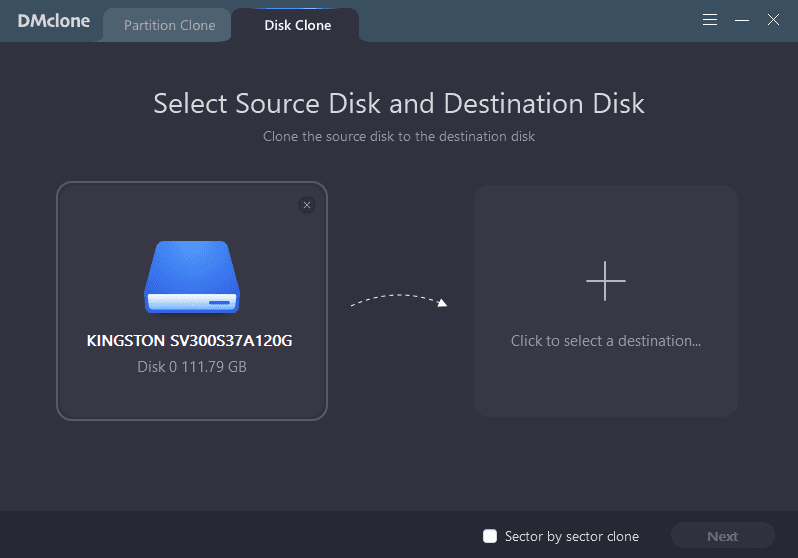Close the DMclone window
Screen dimensions: 798x558
point(773,20)
